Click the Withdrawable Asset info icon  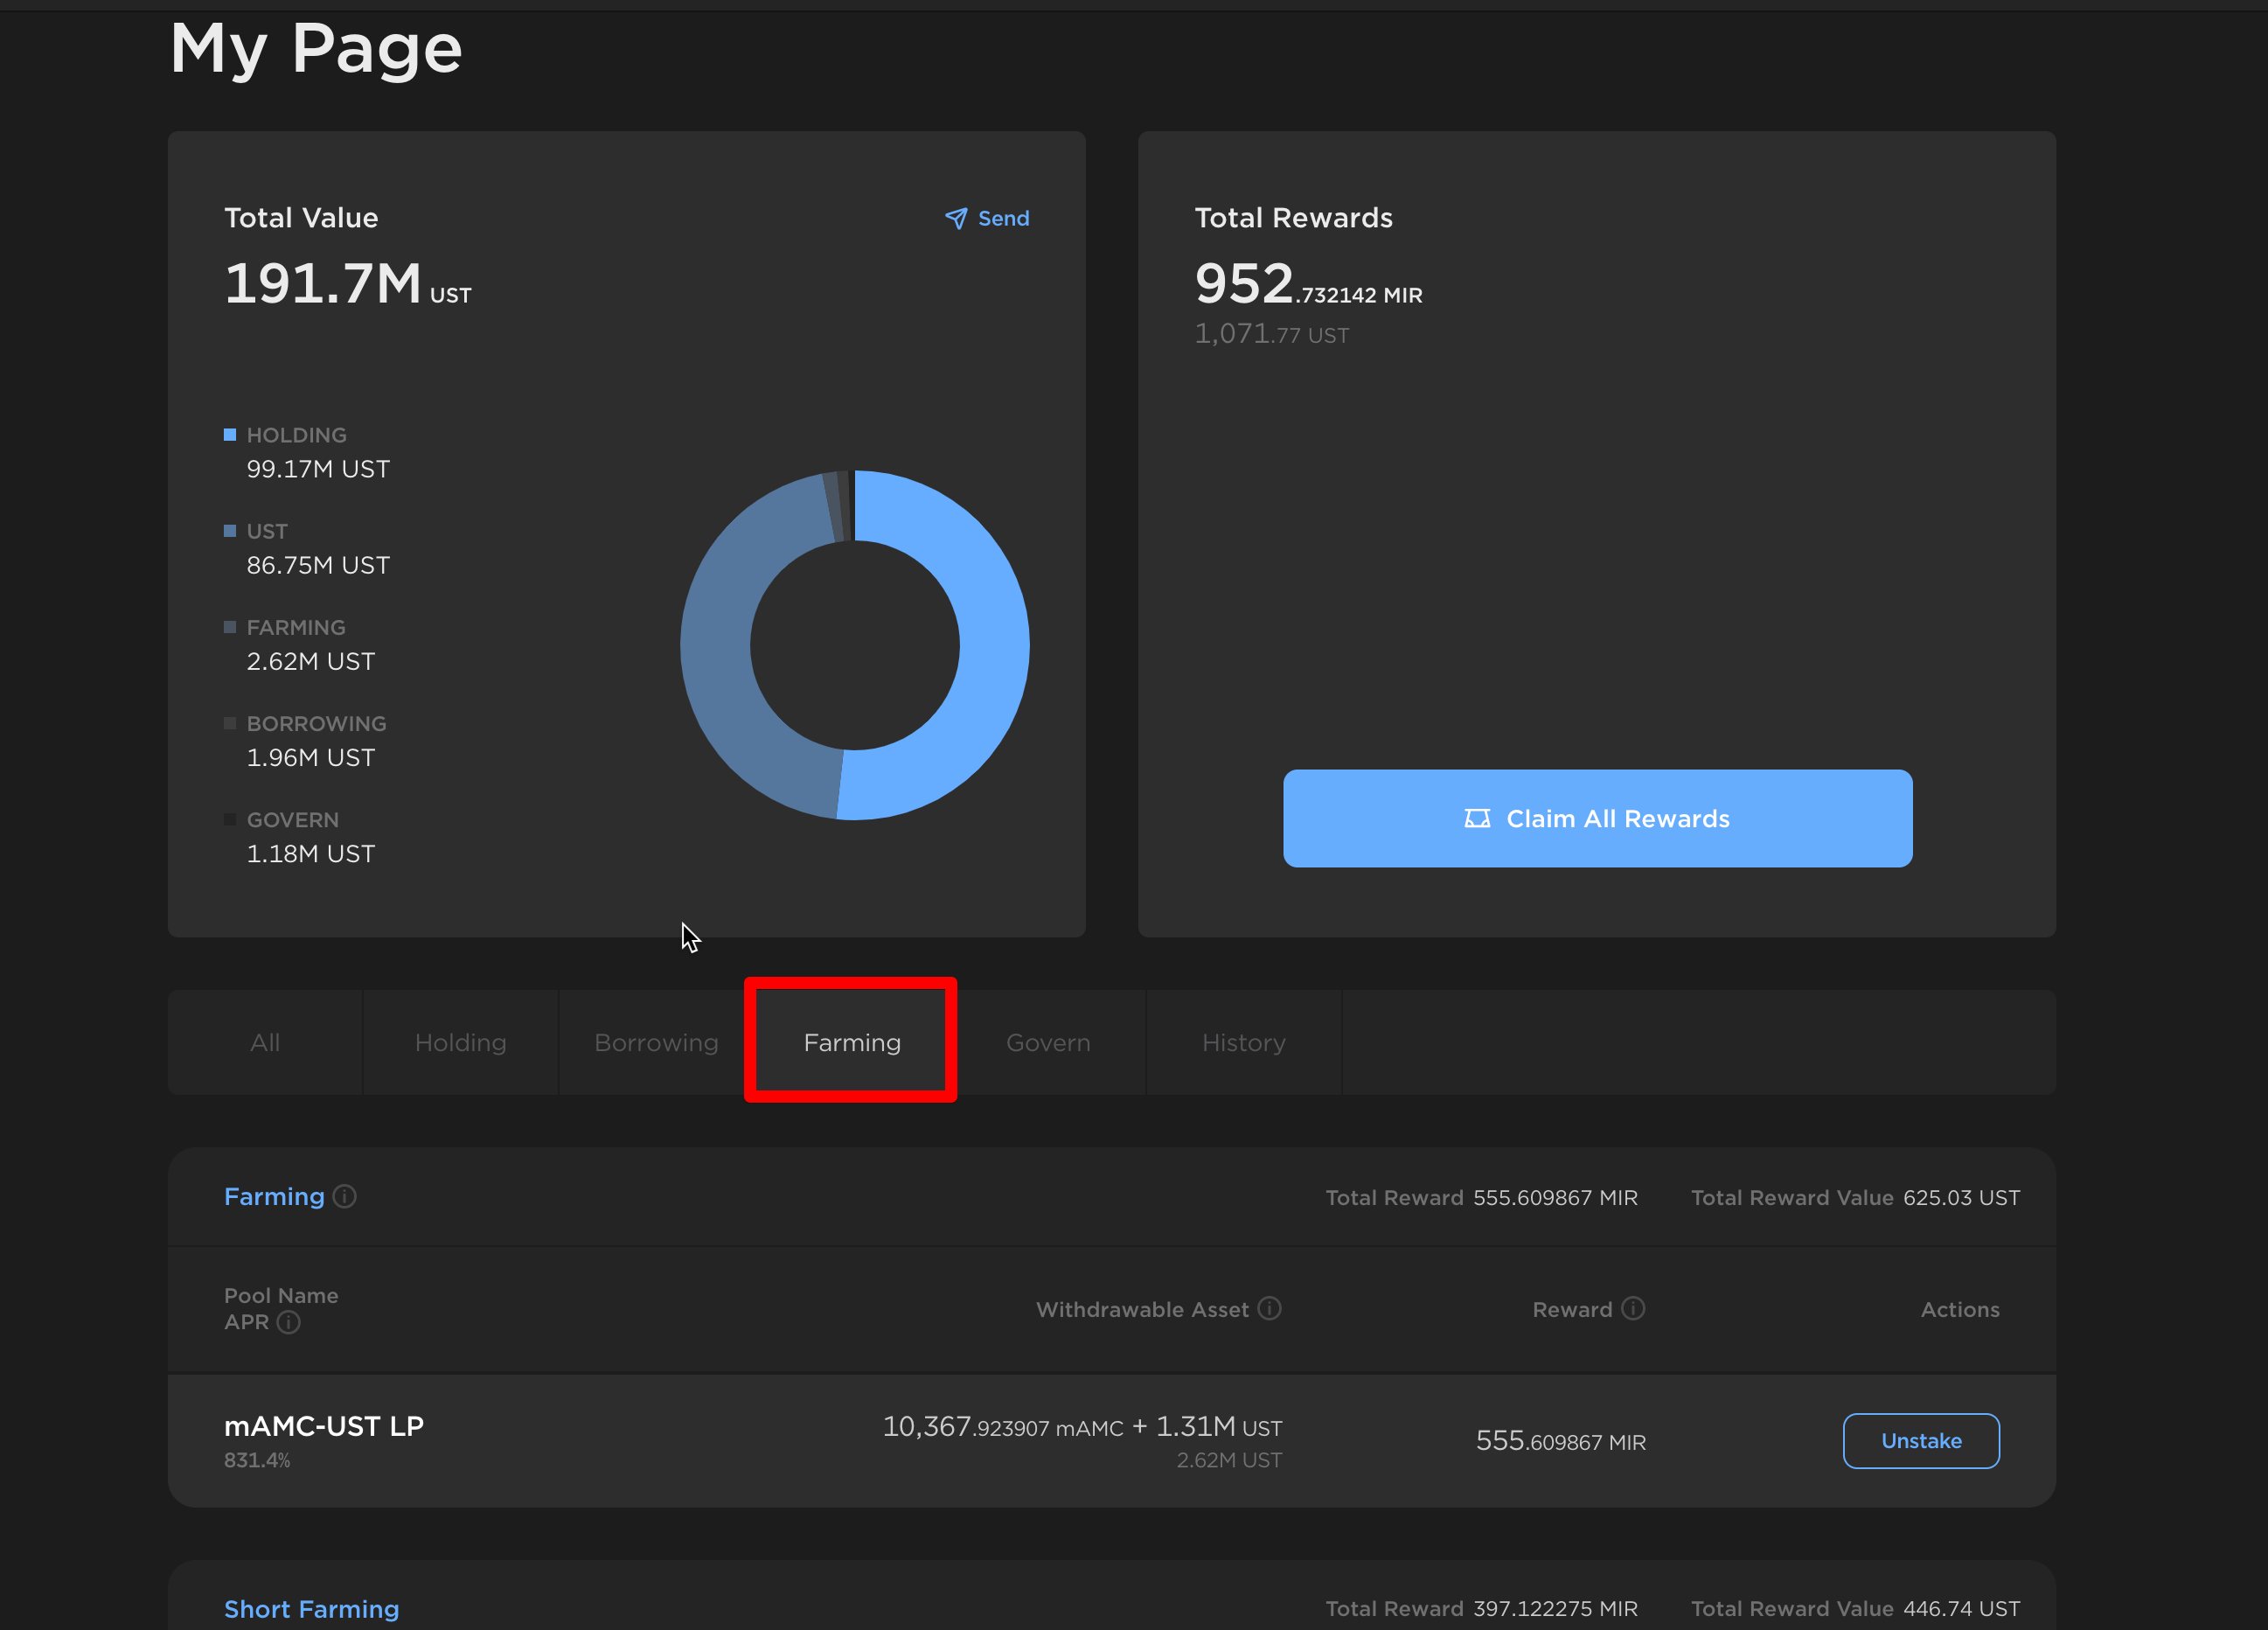[1269, 1308]
